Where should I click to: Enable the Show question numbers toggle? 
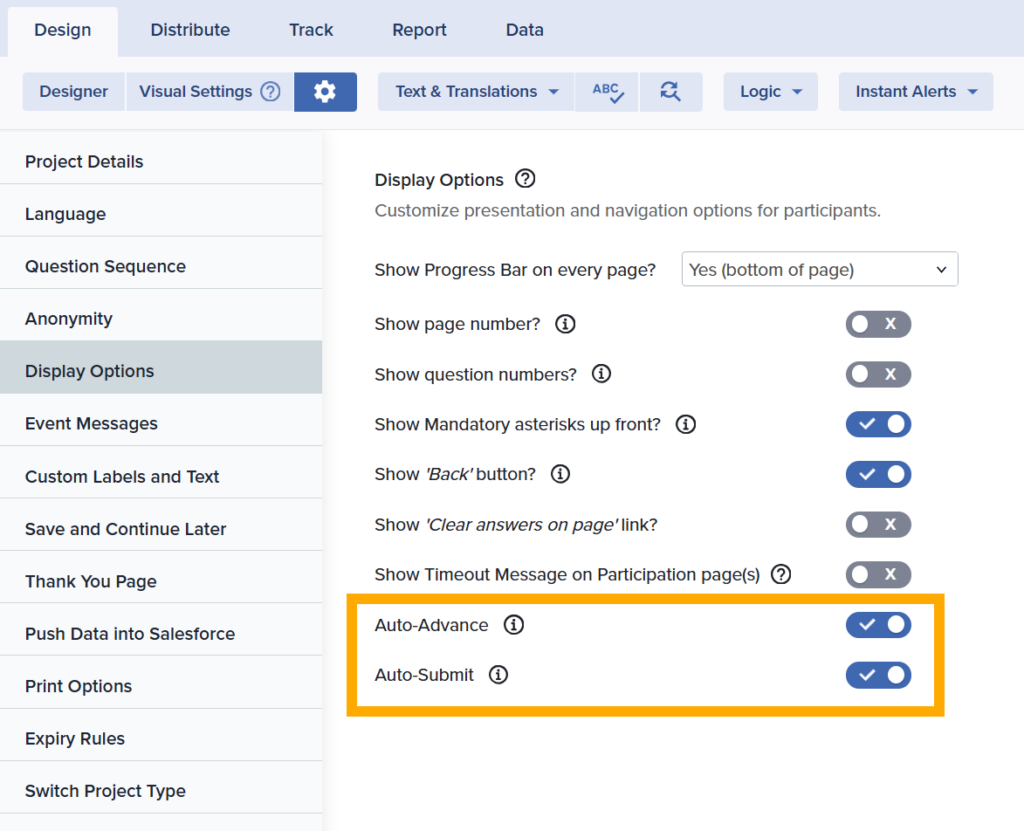[x=878, y=374]
